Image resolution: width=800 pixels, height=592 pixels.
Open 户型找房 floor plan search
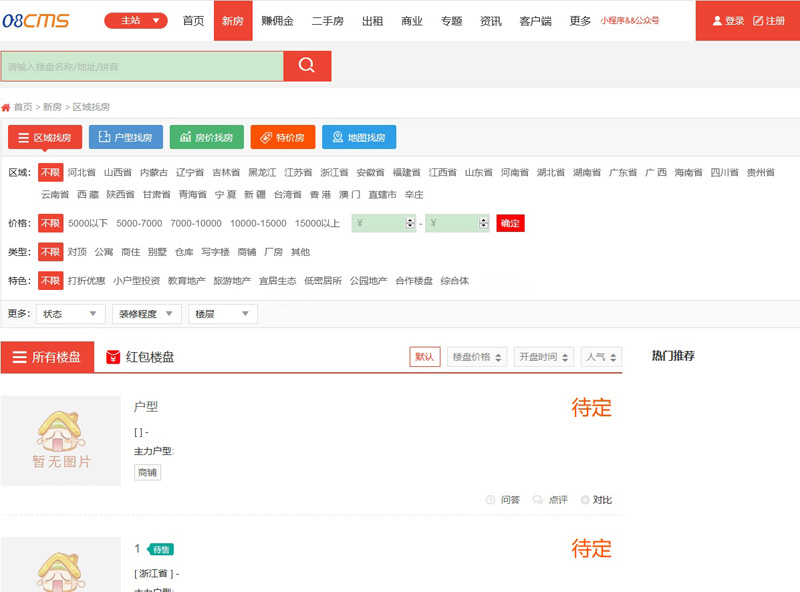tap(126, 137)
